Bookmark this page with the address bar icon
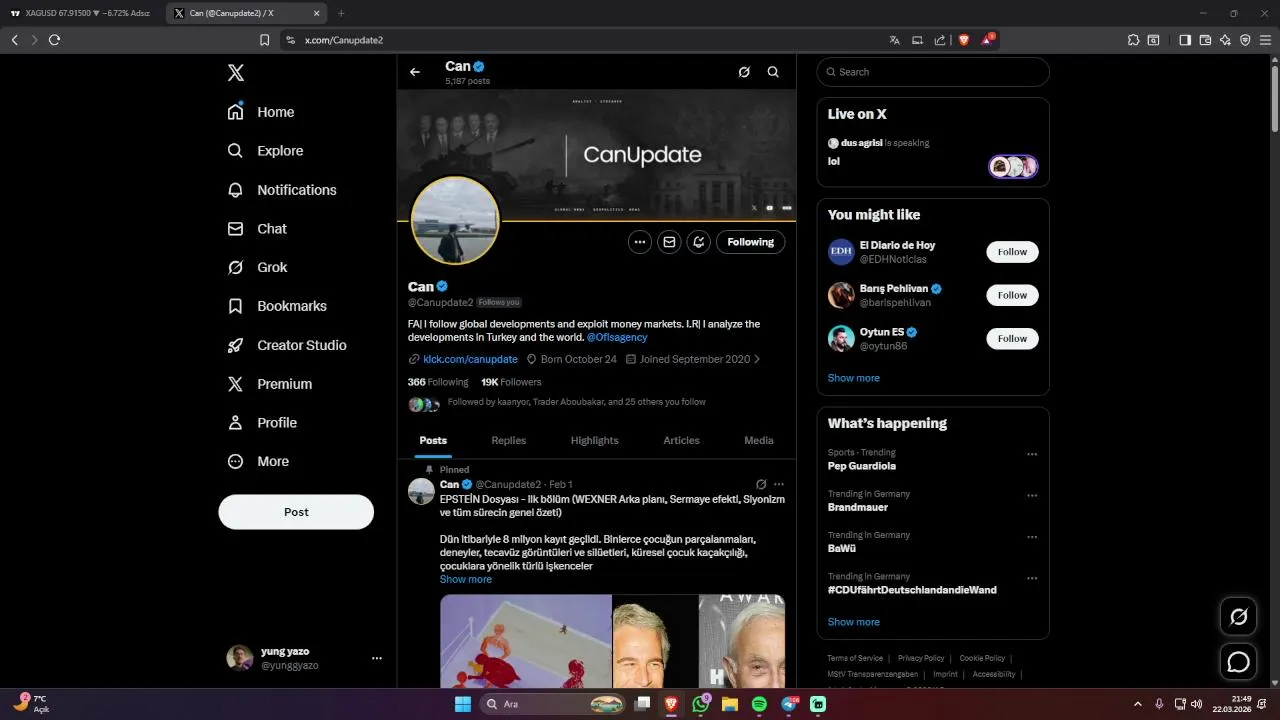Image resolution: width=1280 pixels, height=720 pixels. pos(264,40)
